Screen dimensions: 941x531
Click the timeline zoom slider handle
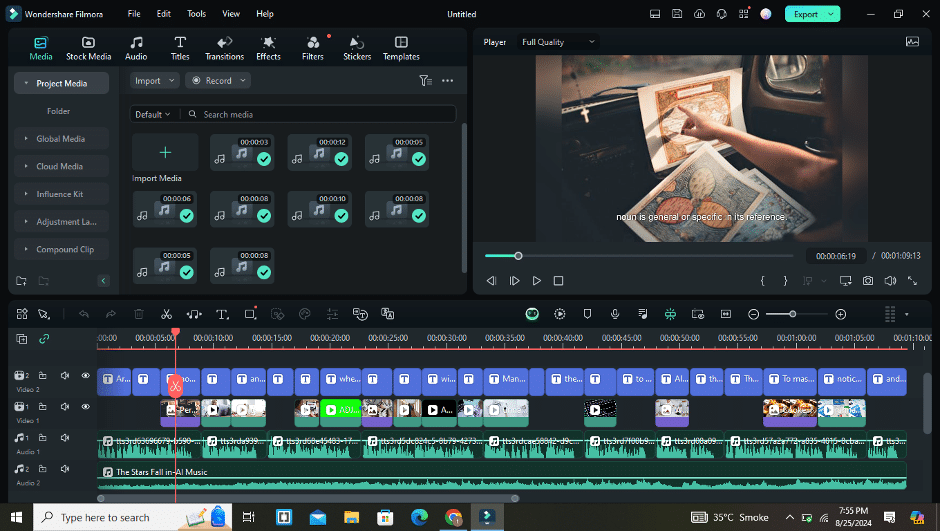tap(793, 314)
